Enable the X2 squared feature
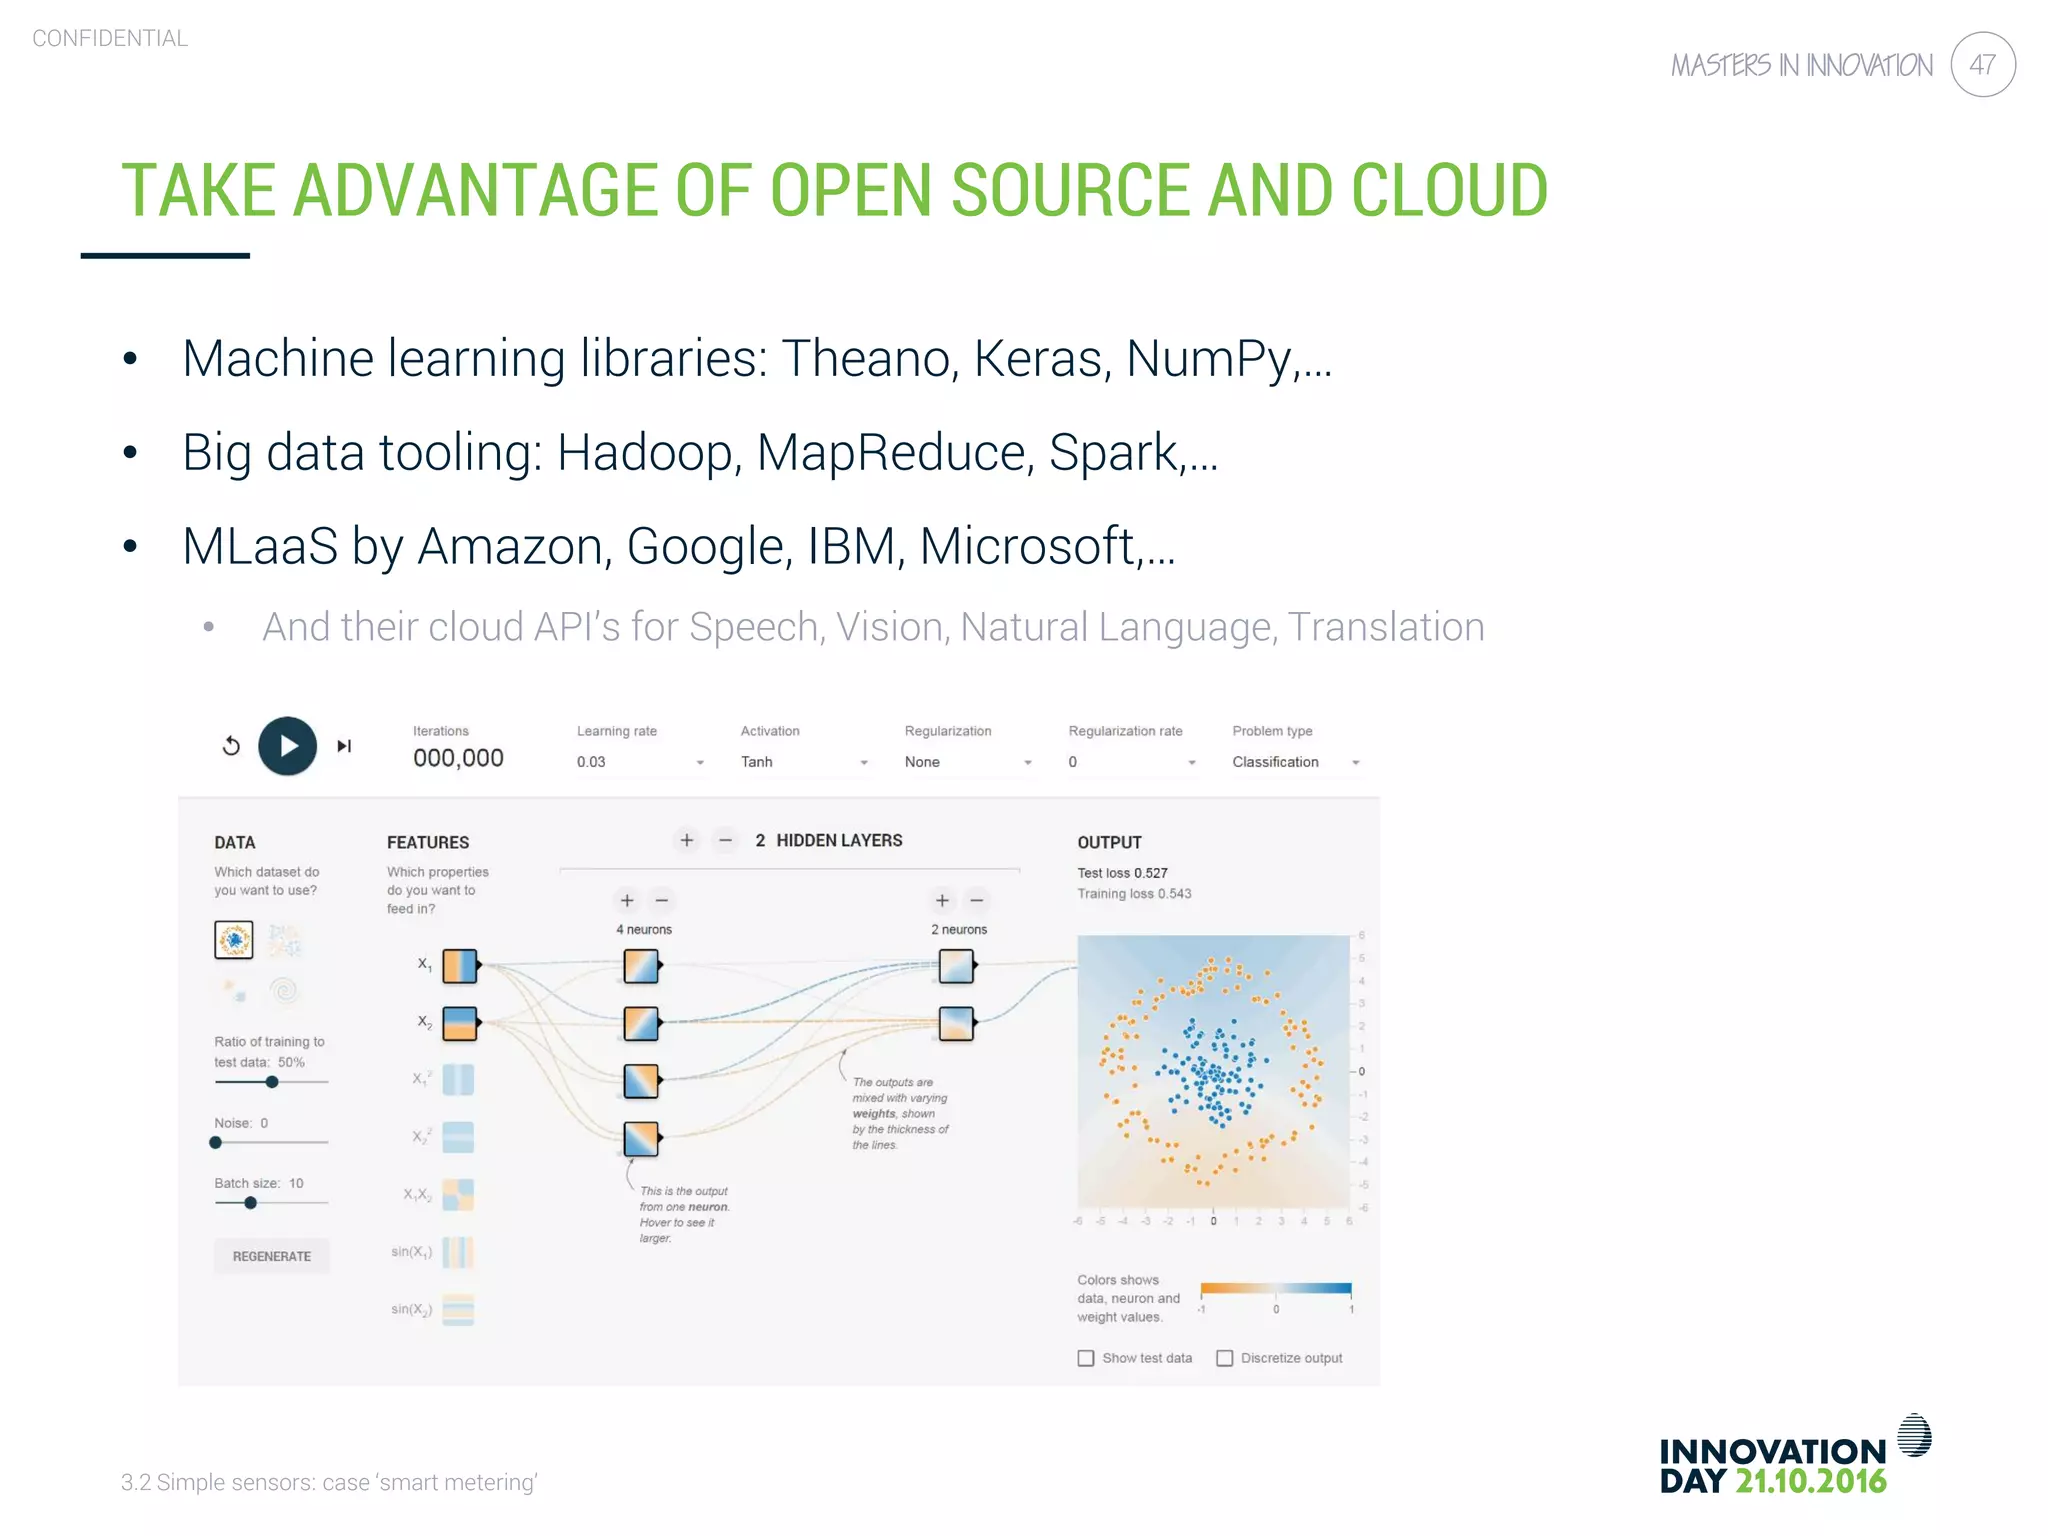Viewport: 2048px width, 1536px height. pyautogui.click(x=458, y=1137)
